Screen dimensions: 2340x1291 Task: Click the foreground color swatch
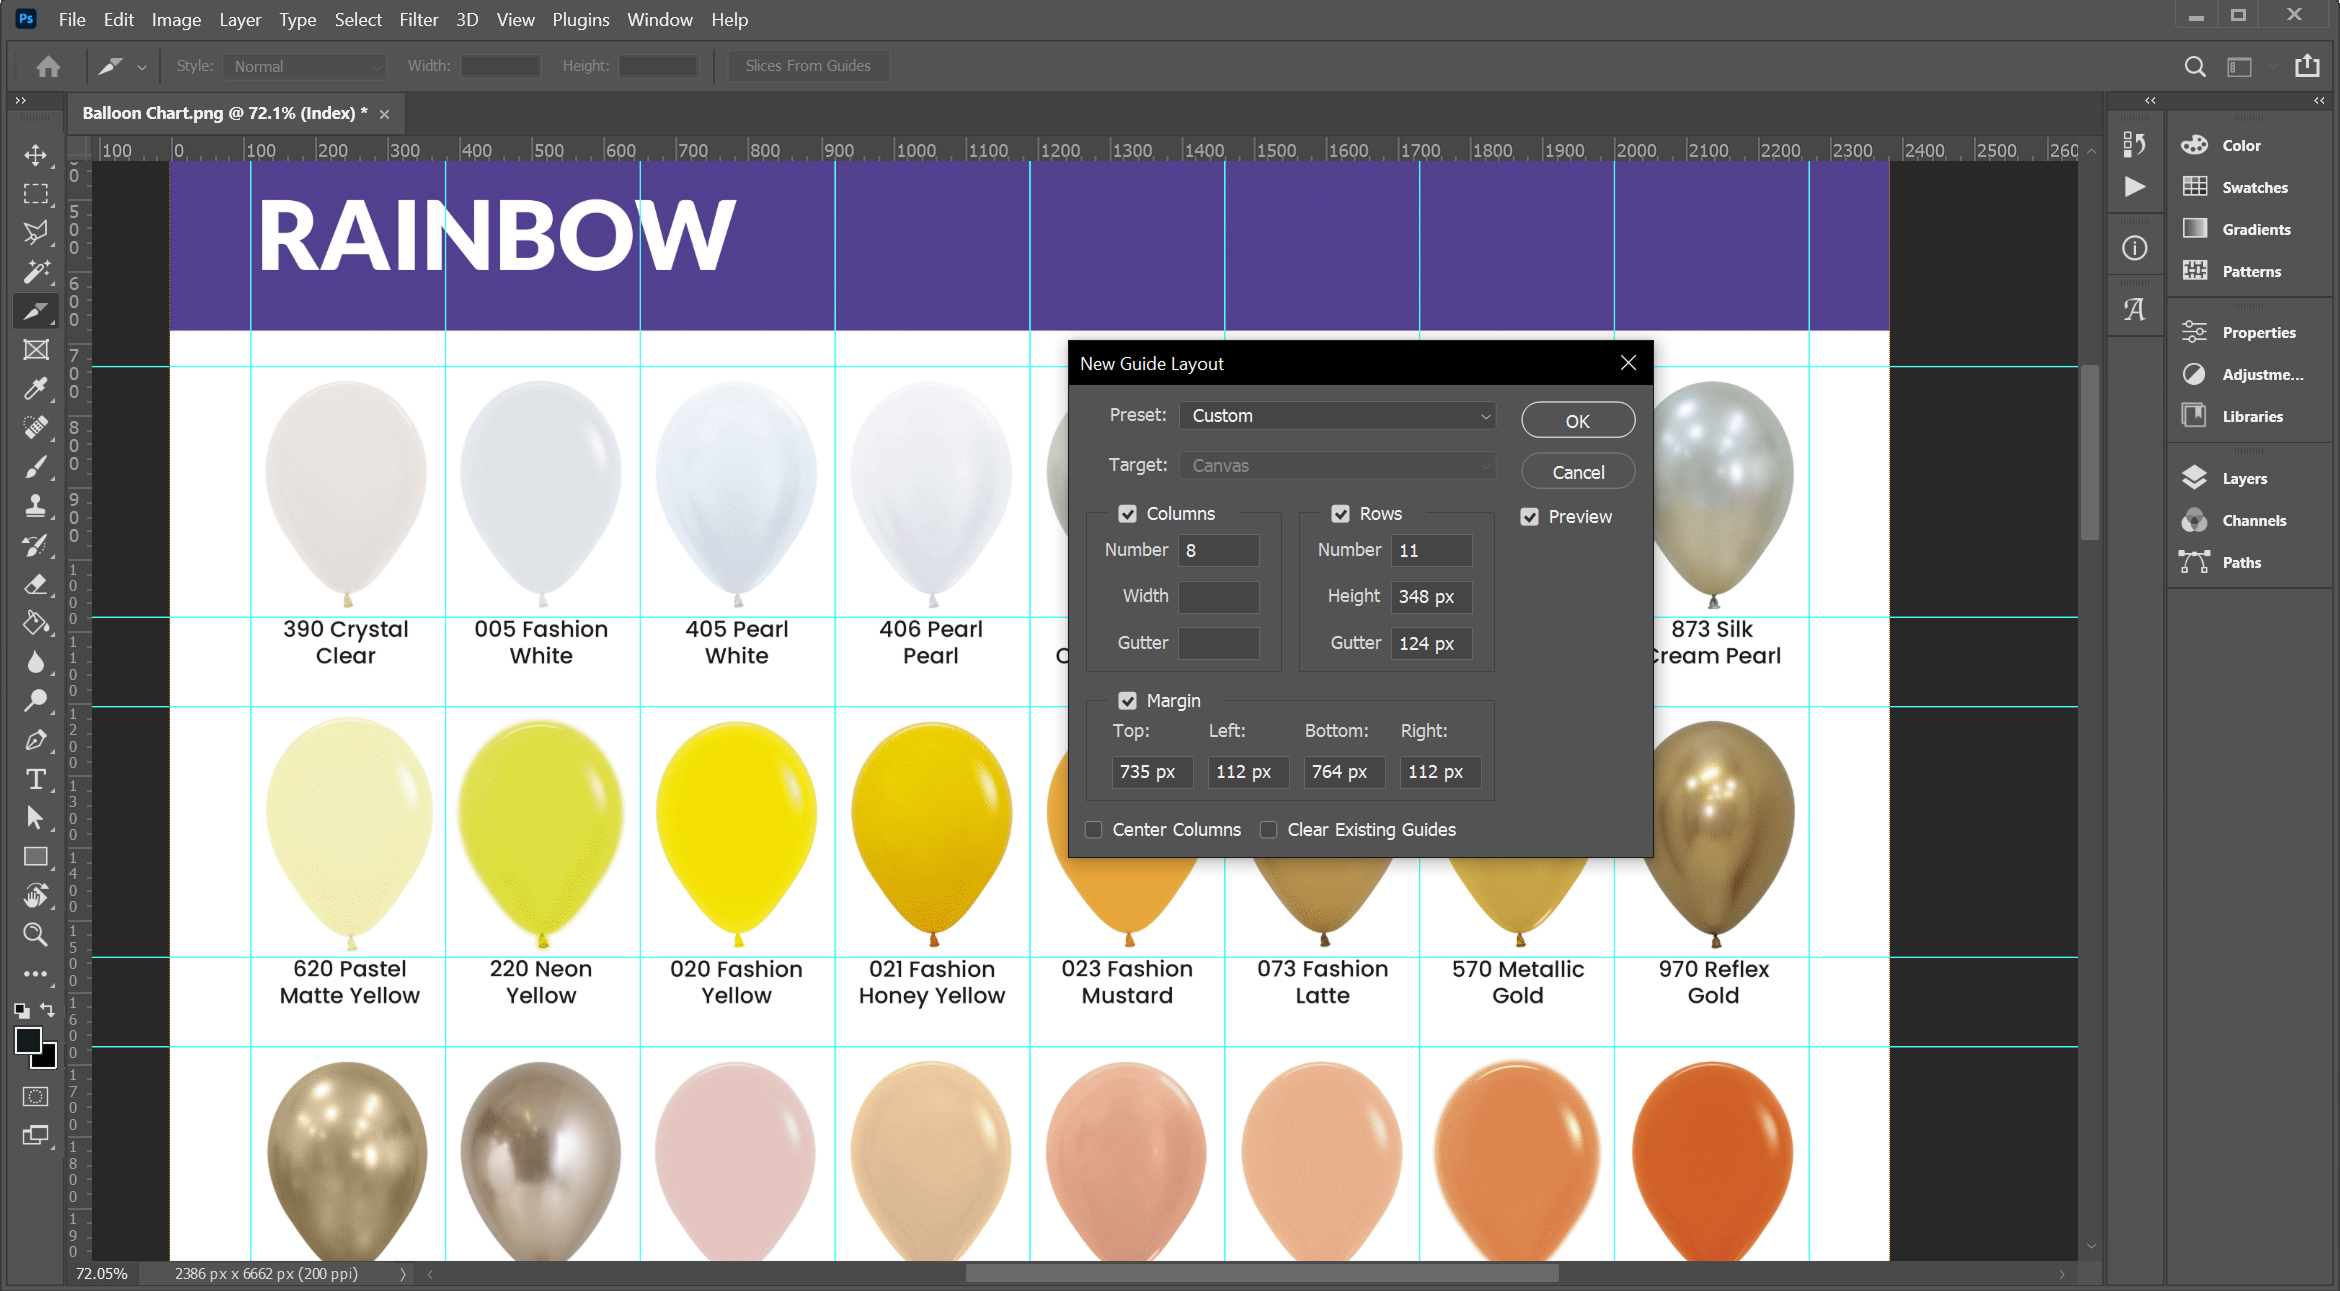[x=28, y=1041]
